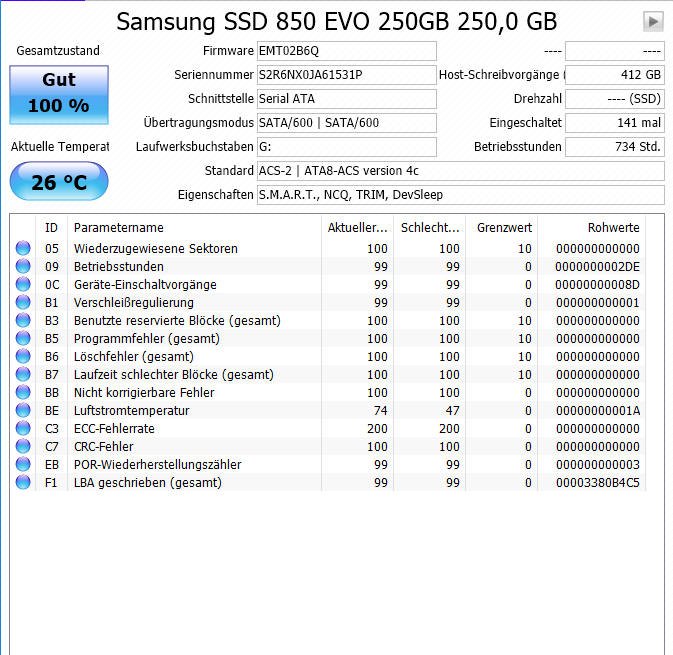This screenshot has width=673, height=655.
Task: Select the Nicht korrigierbare Fehler name
Action: [x=144, y=393]
